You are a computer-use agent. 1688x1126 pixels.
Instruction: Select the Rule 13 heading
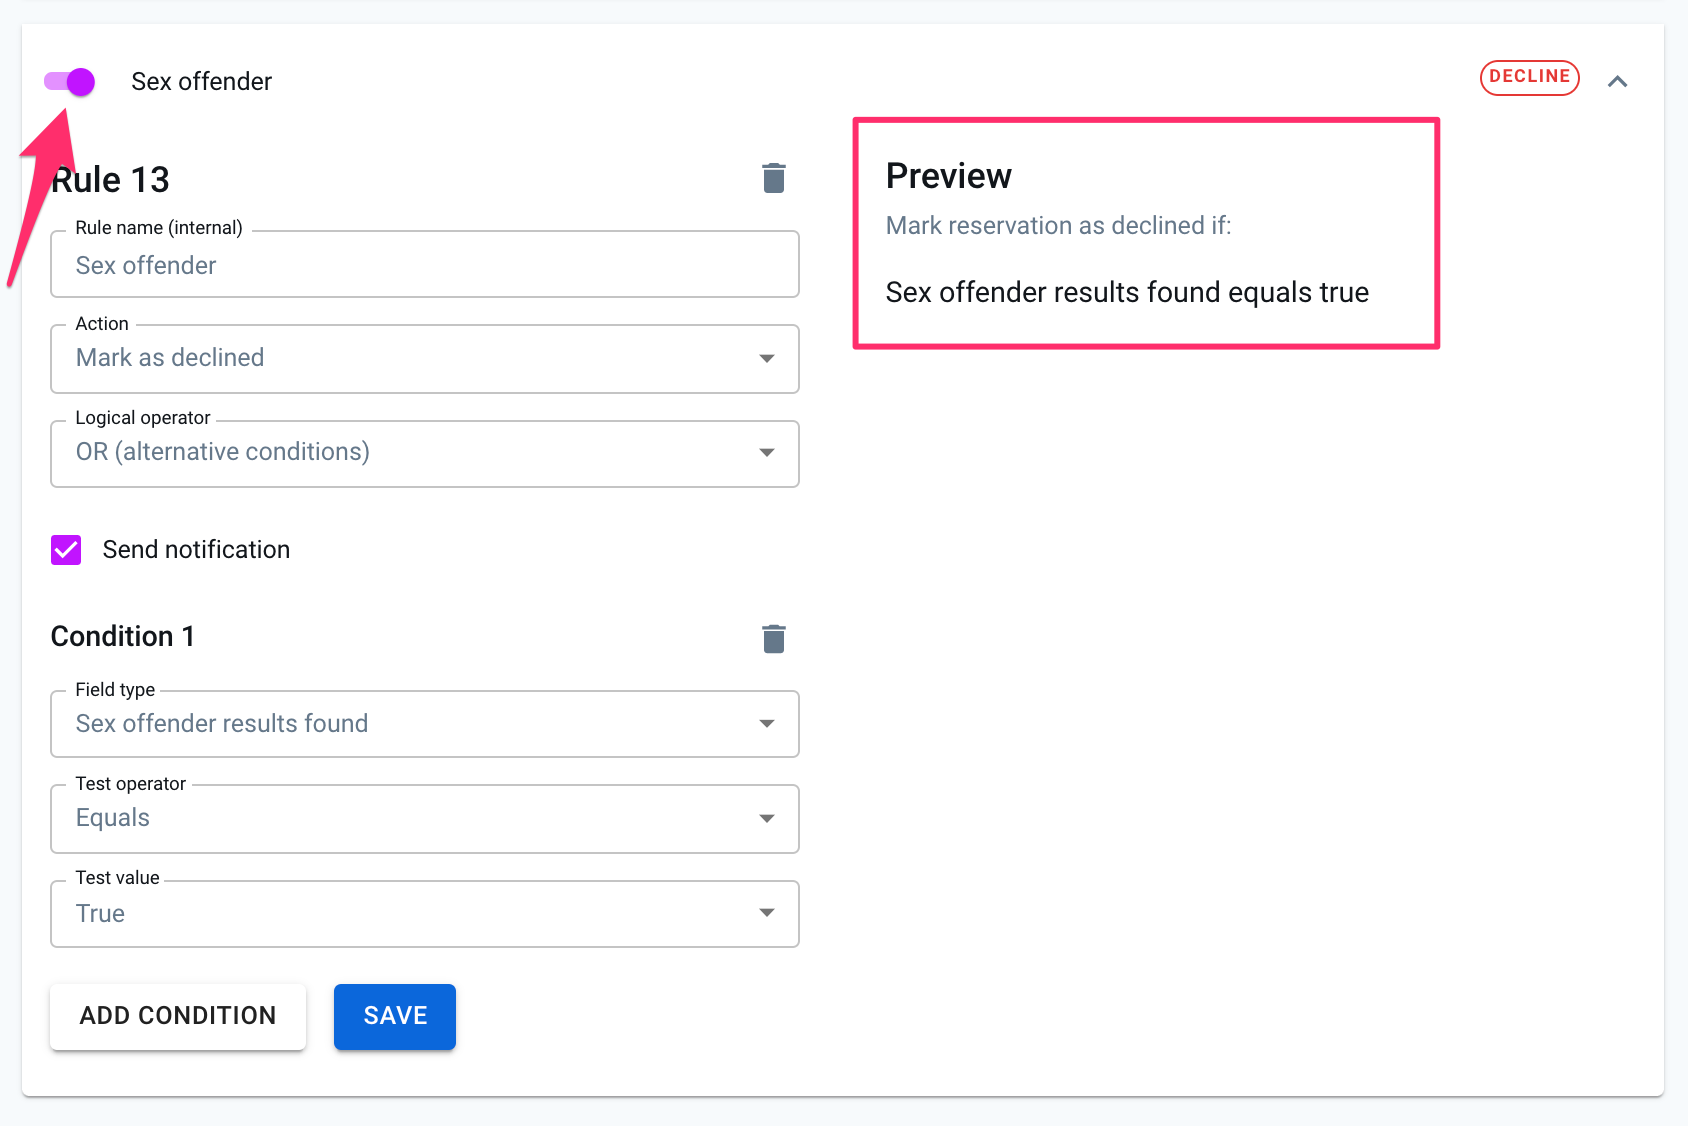tap(110, 179)
